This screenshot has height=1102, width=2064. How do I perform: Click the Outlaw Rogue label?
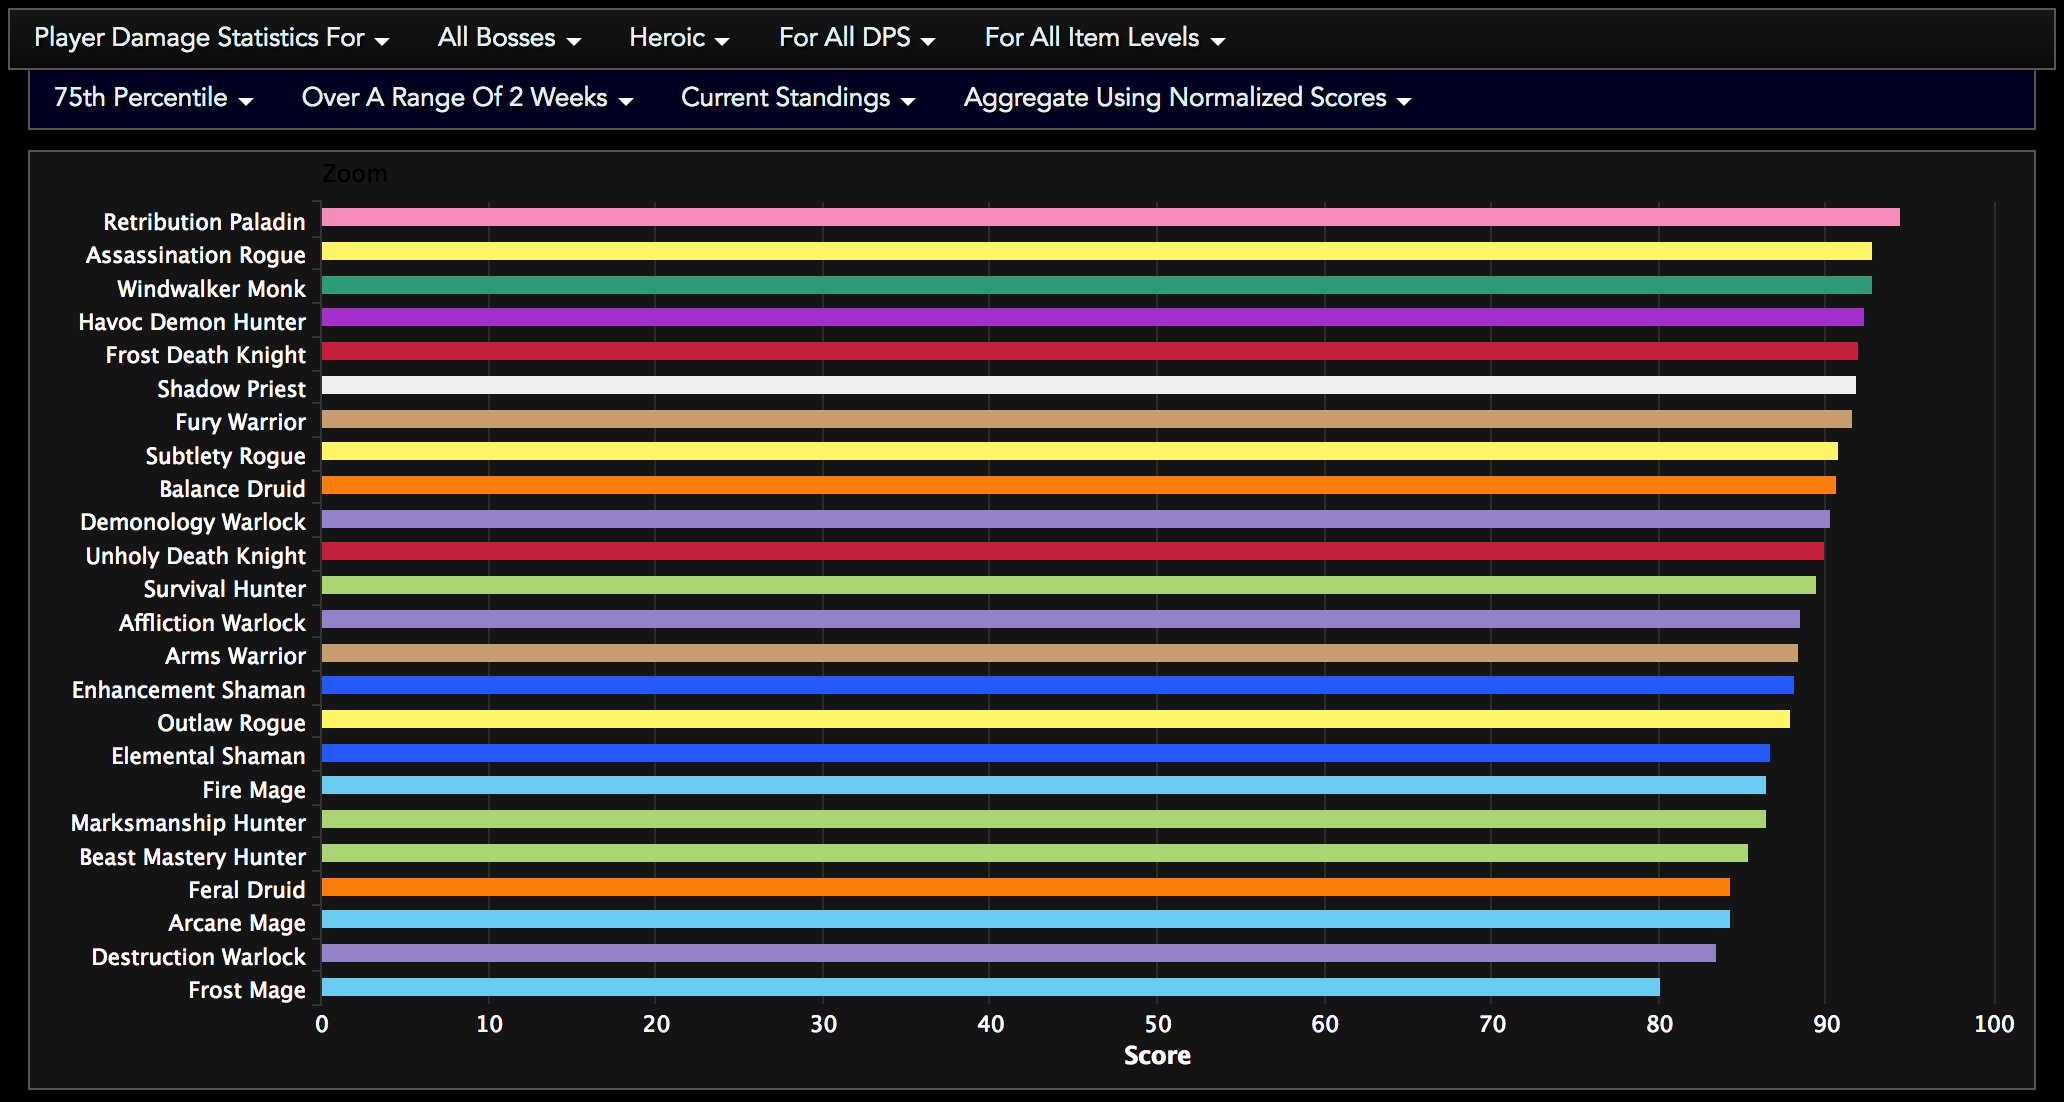(x=231, y=723)
